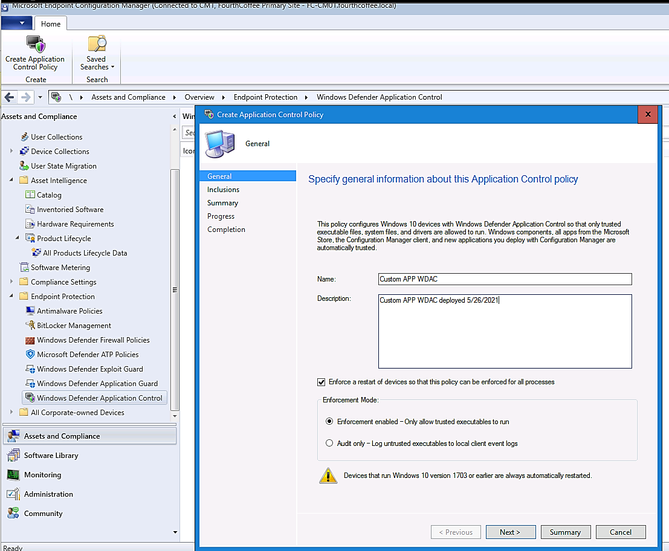Select Audit only radio option
The width and height of the screenshot is (669, 551).
[329, 443]
